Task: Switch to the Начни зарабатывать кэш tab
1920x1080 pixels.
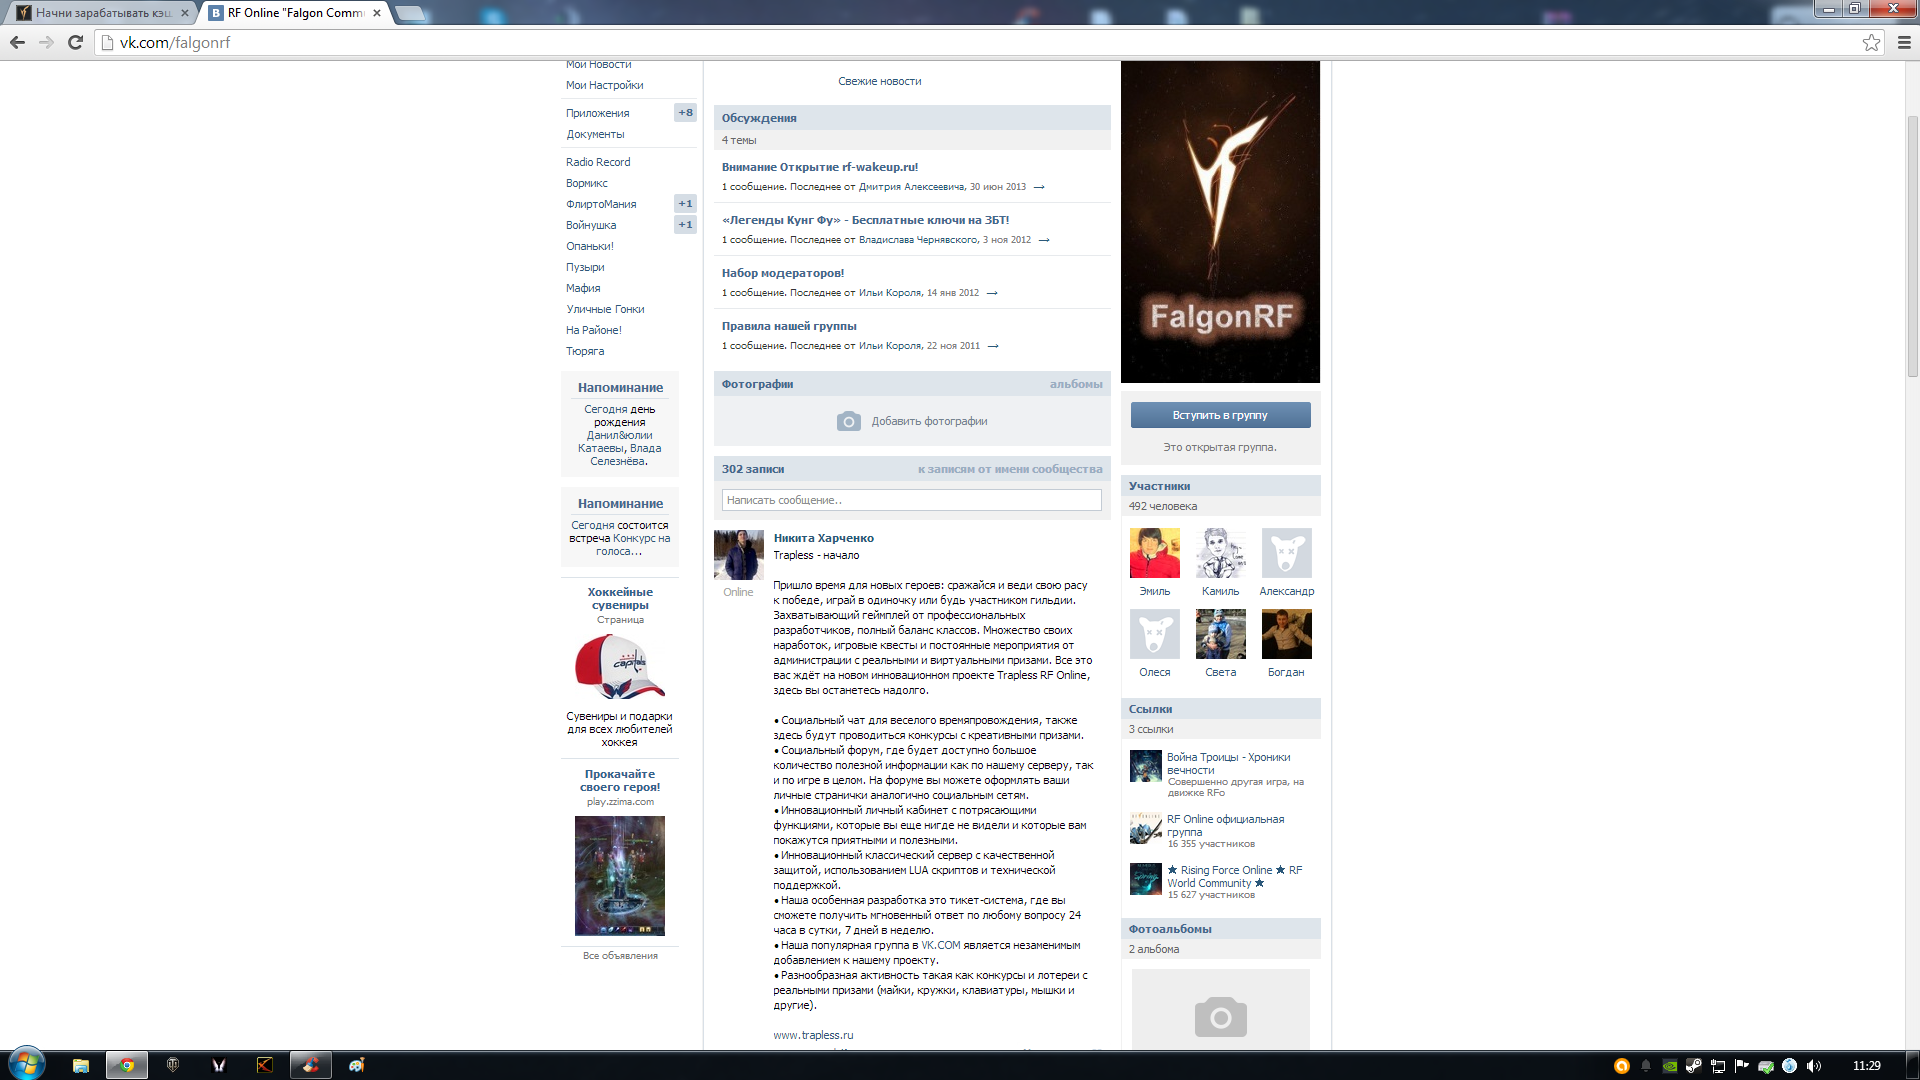Action: [x=100, y=13]
